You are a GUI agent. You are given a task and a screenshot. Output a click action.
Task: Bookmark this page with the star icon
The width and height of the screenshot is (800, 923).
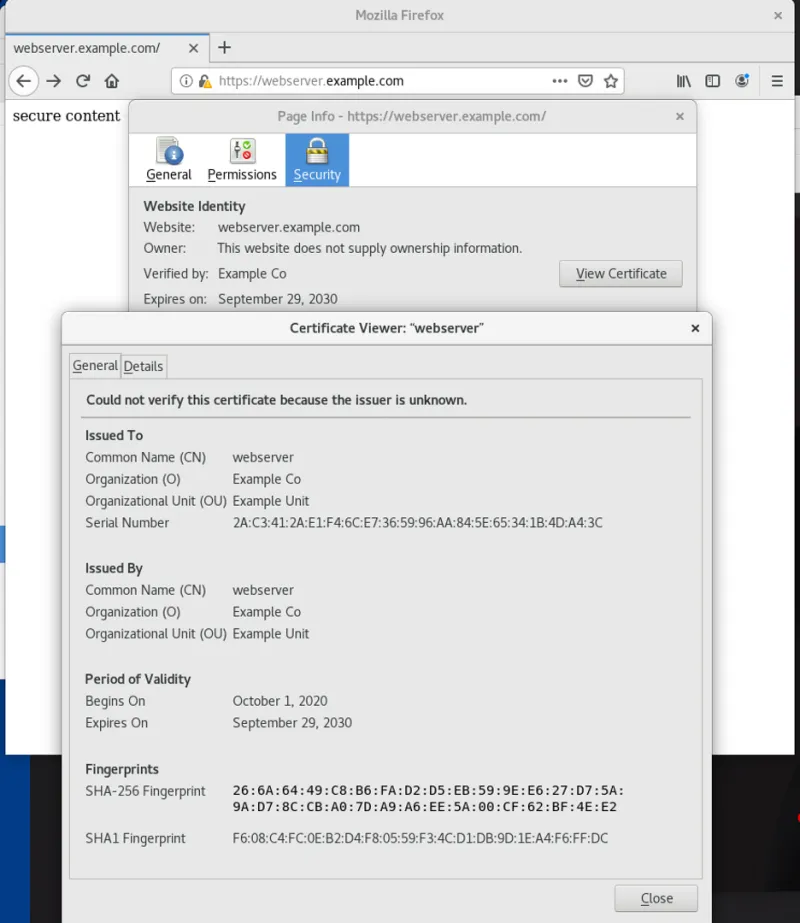611,81
